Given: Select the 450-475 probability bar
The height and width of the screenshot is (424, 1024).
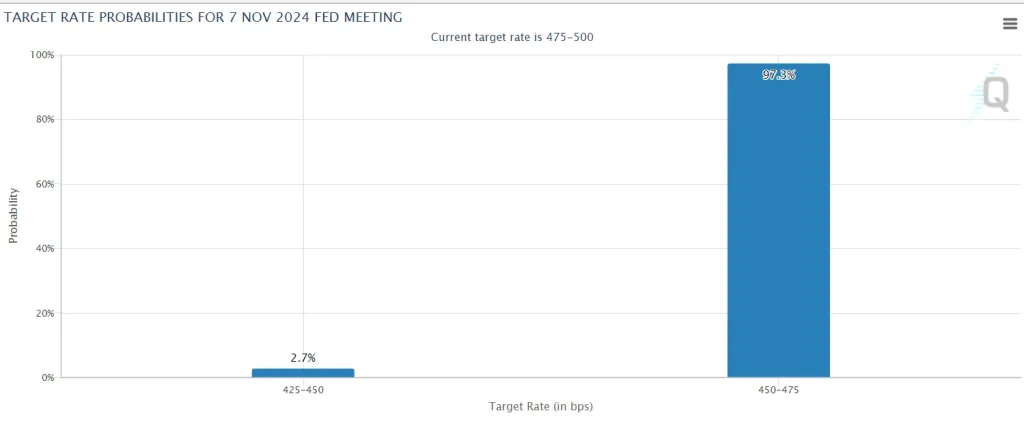Looking at the screenshot, I should click(778, 220).
